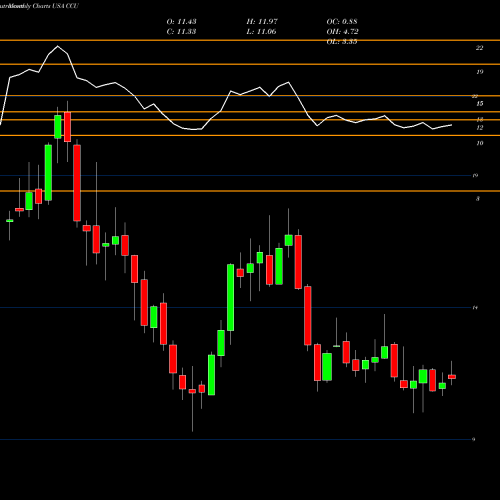Click the low value L: 11.06
Image resolution: width=500 pixels, height=500 pixels.
point(262,32)
